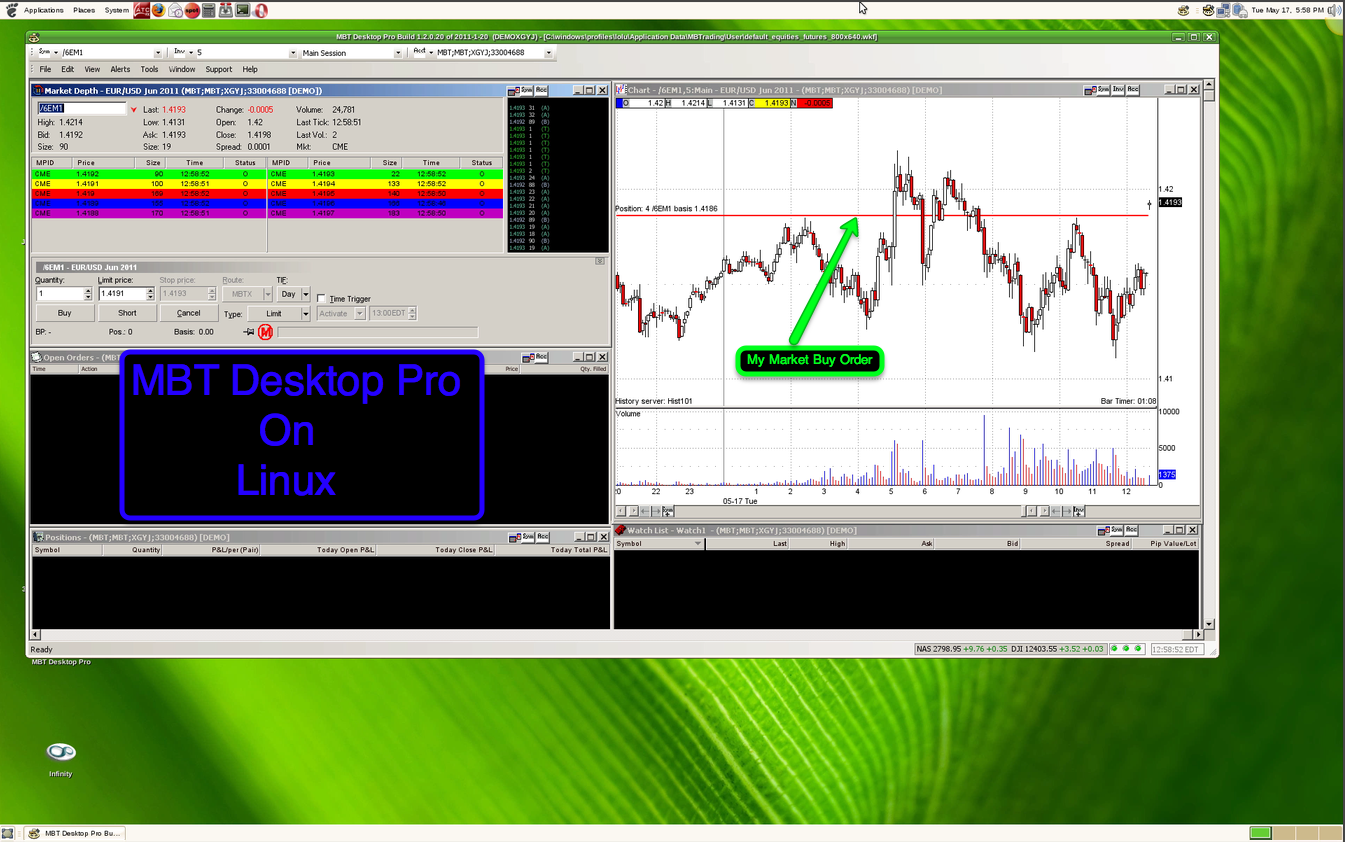
Task: Open the Window menu
Action: 182,70
